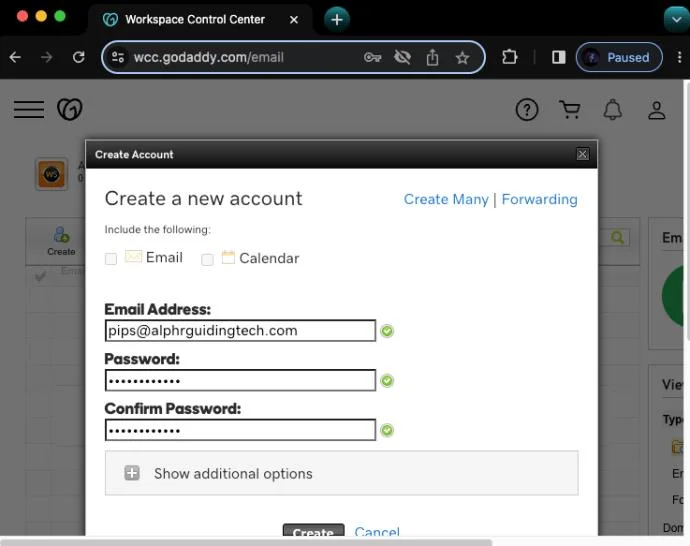The width and height of the screenshot is (690, 546).
Task: Click the Cancel link in dialog
Action: click(x=377, y=531)
